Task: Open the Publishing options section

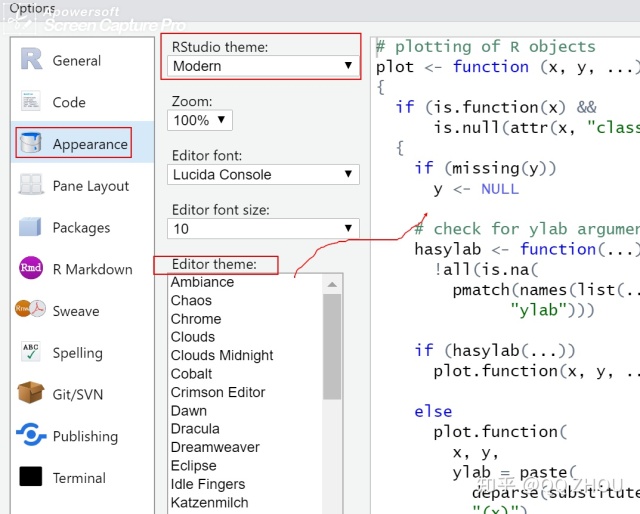Action: [82, 435]
